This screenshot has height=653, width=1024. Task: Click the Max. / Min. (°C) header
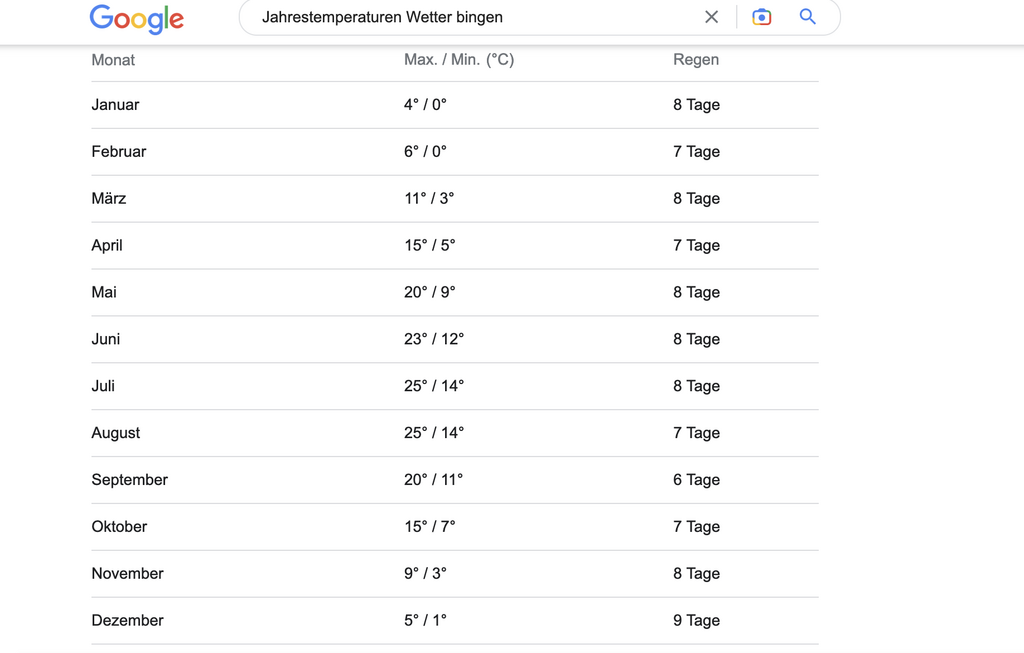point(459,60)
